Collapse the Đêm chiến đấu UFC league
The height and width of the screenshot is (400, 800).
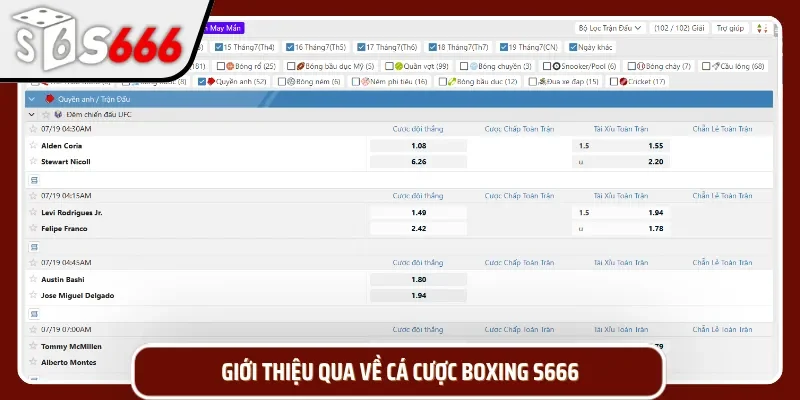tap(32, 115)
